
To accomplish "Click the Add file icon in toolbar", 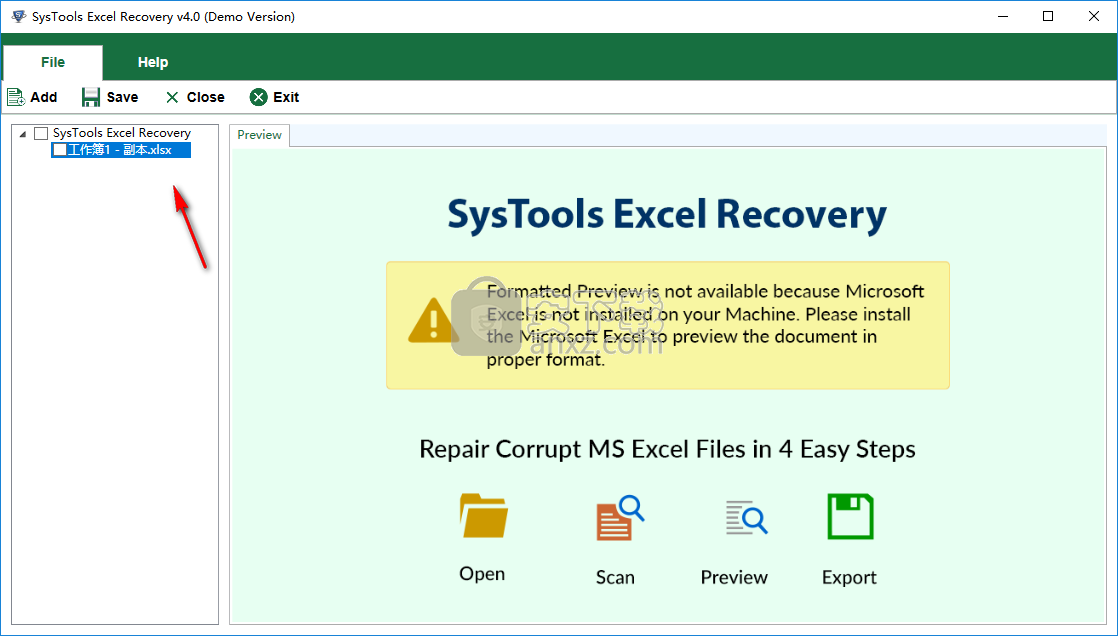I will (16, 97).
